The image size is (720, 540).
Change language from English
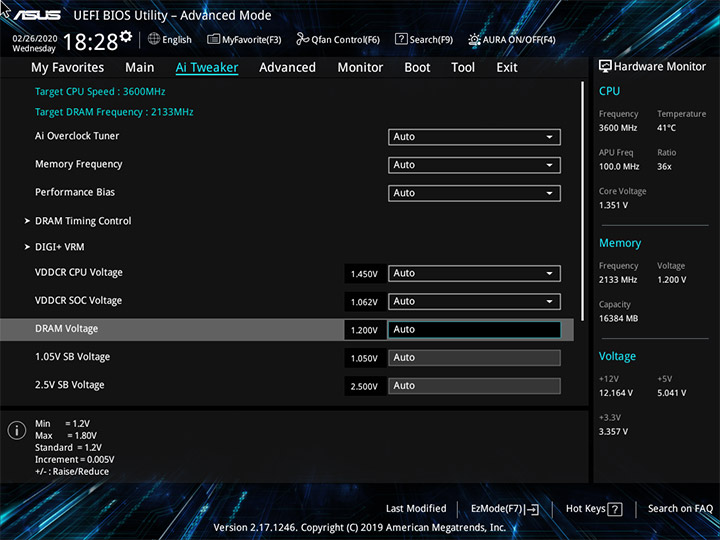tap(170, 39)
